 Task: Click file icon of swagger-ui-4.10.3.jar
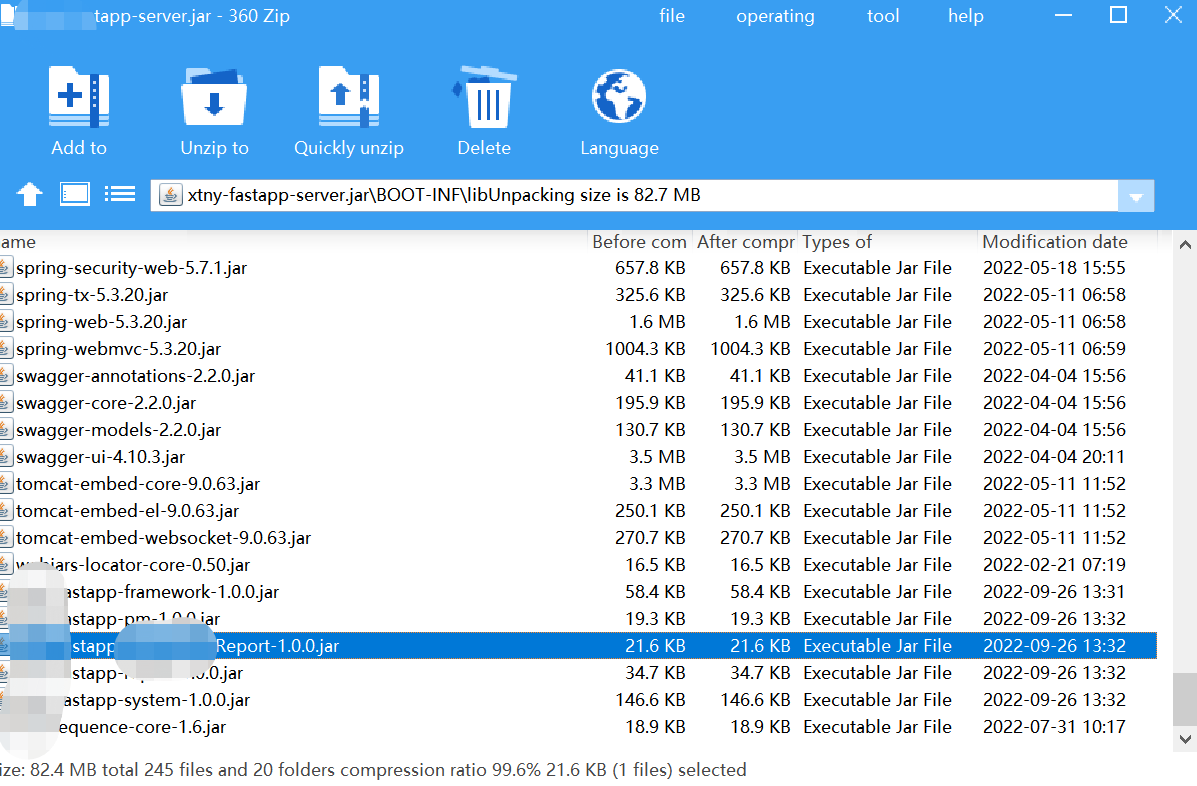(x=6, y=457)
